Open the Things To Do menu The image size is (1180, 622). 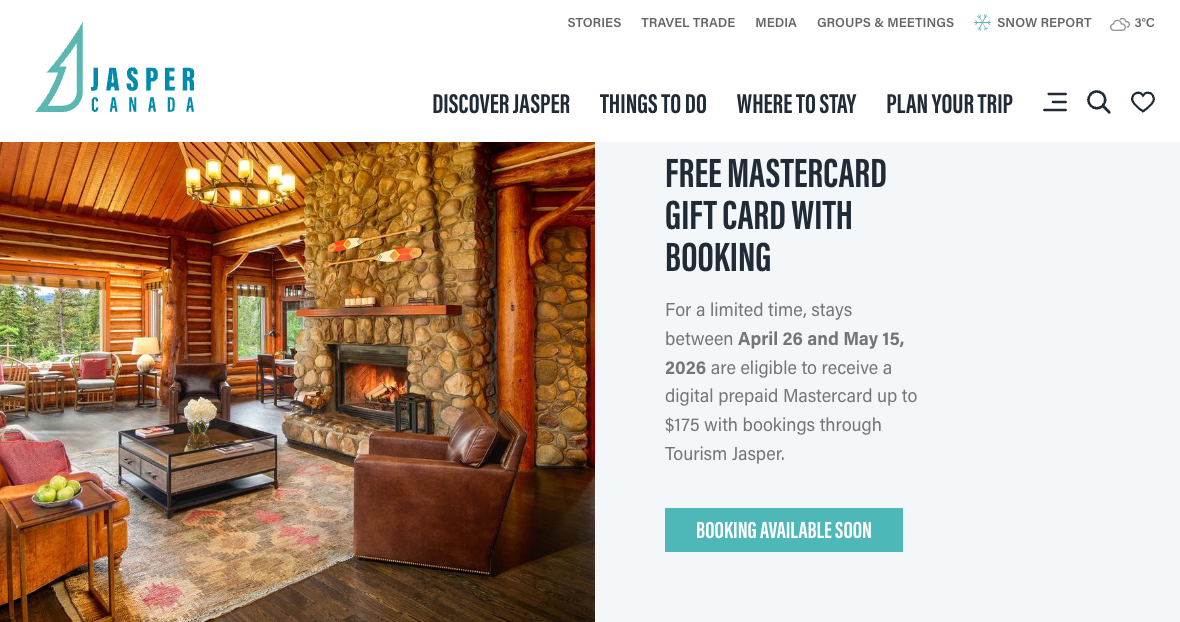coord(653,104)
